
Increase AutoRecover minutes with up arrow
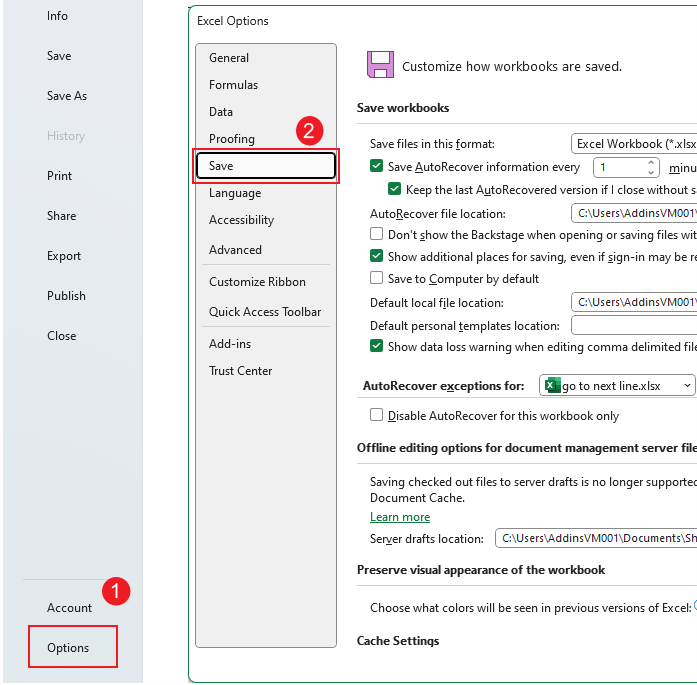coord(651,162)
